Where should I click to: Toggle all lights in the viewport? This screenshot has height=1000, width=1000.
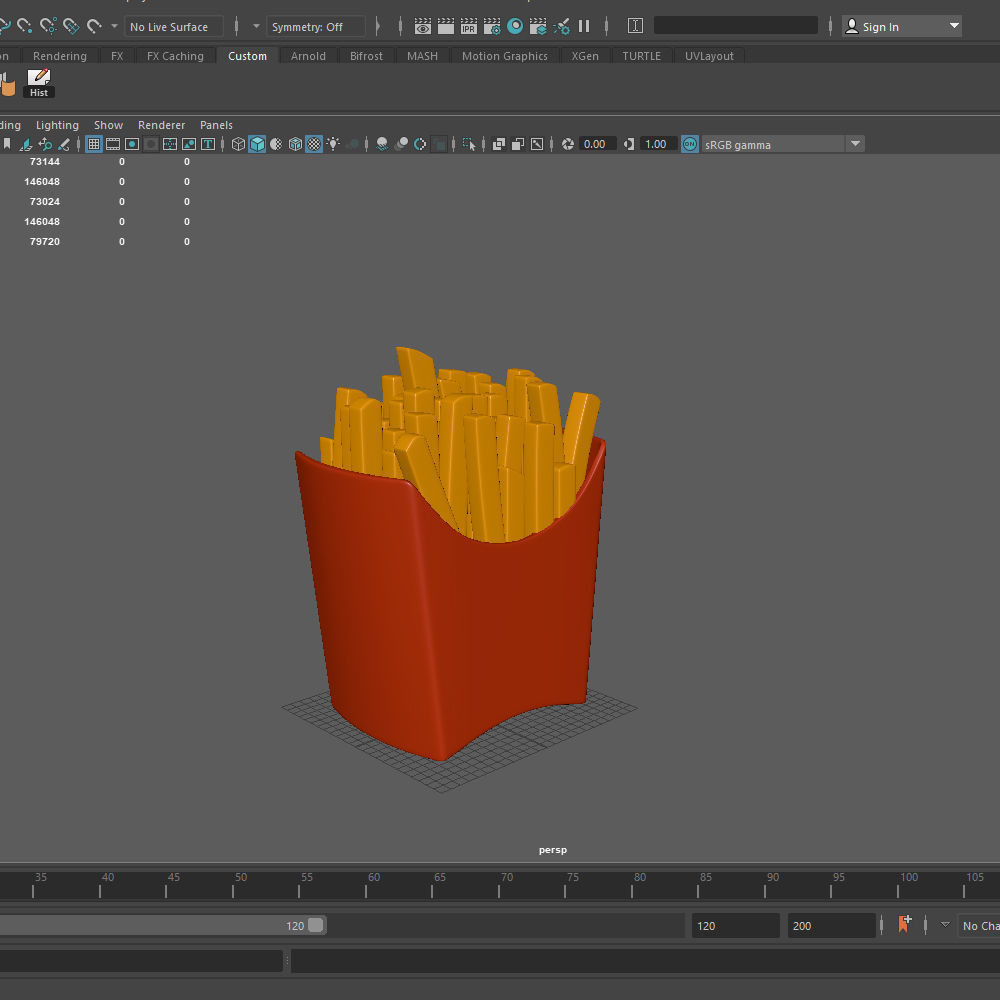[333, 143]
